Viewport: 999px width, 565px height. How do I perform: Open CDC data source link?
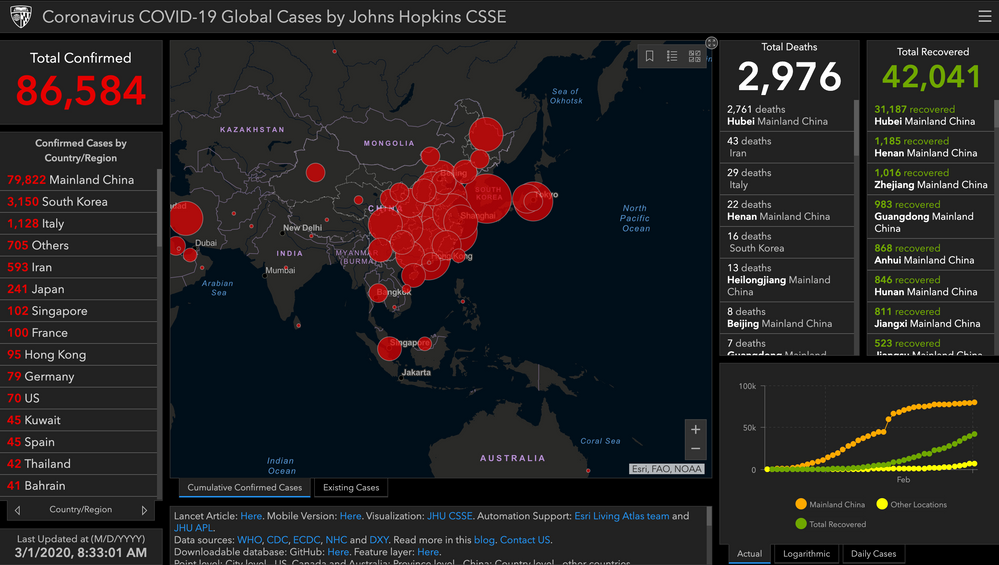[277, 540]
